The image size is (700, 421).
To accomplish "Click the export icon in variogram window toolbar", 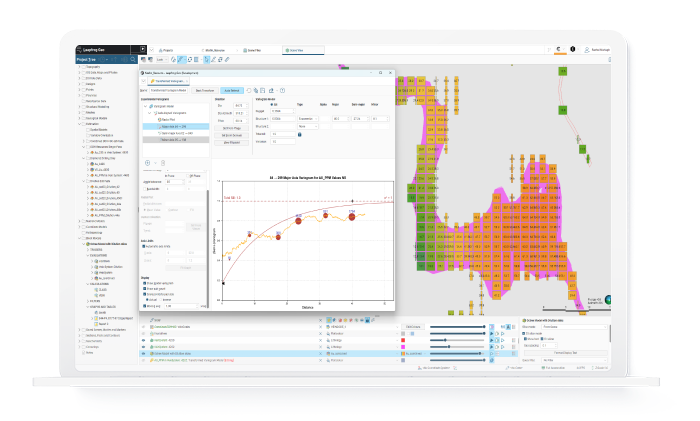I will (x=271, y=91).
